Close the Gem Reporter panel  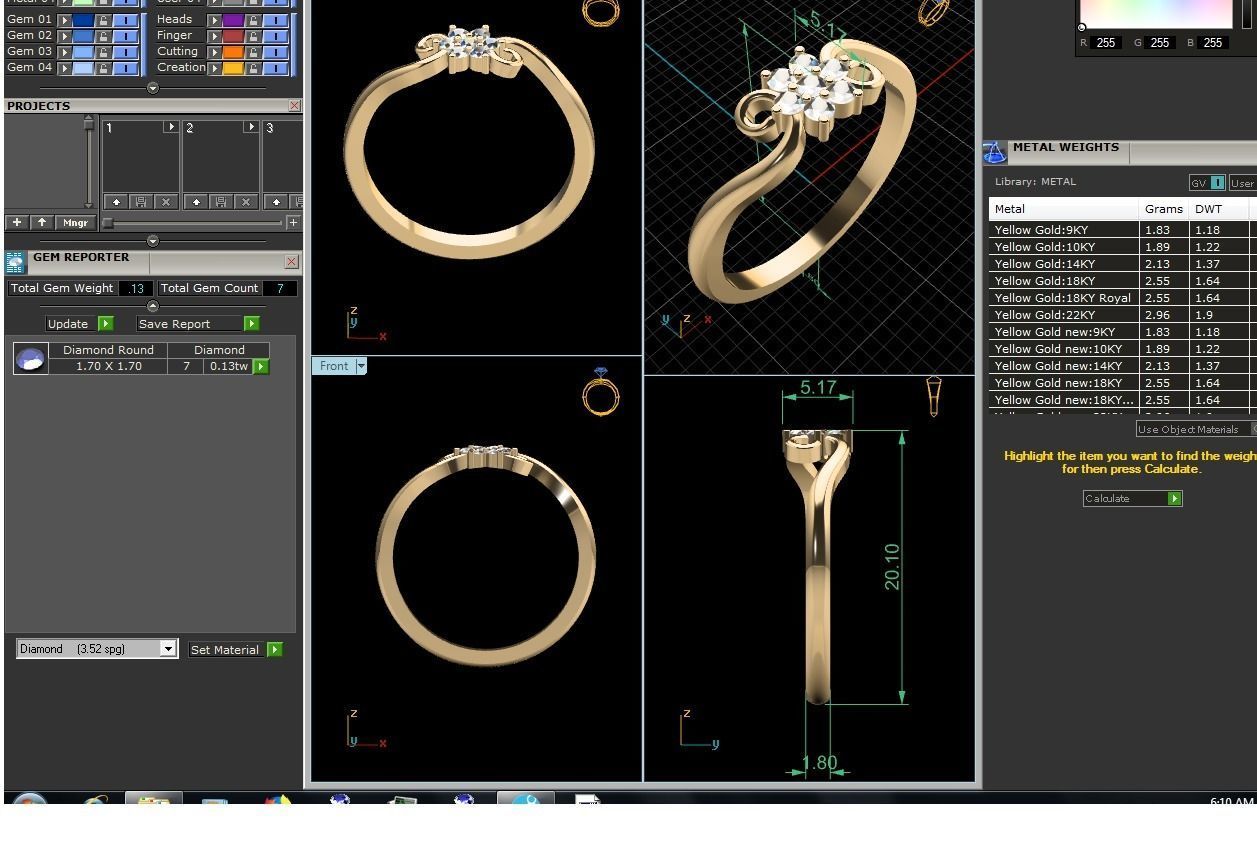point(292,261)
